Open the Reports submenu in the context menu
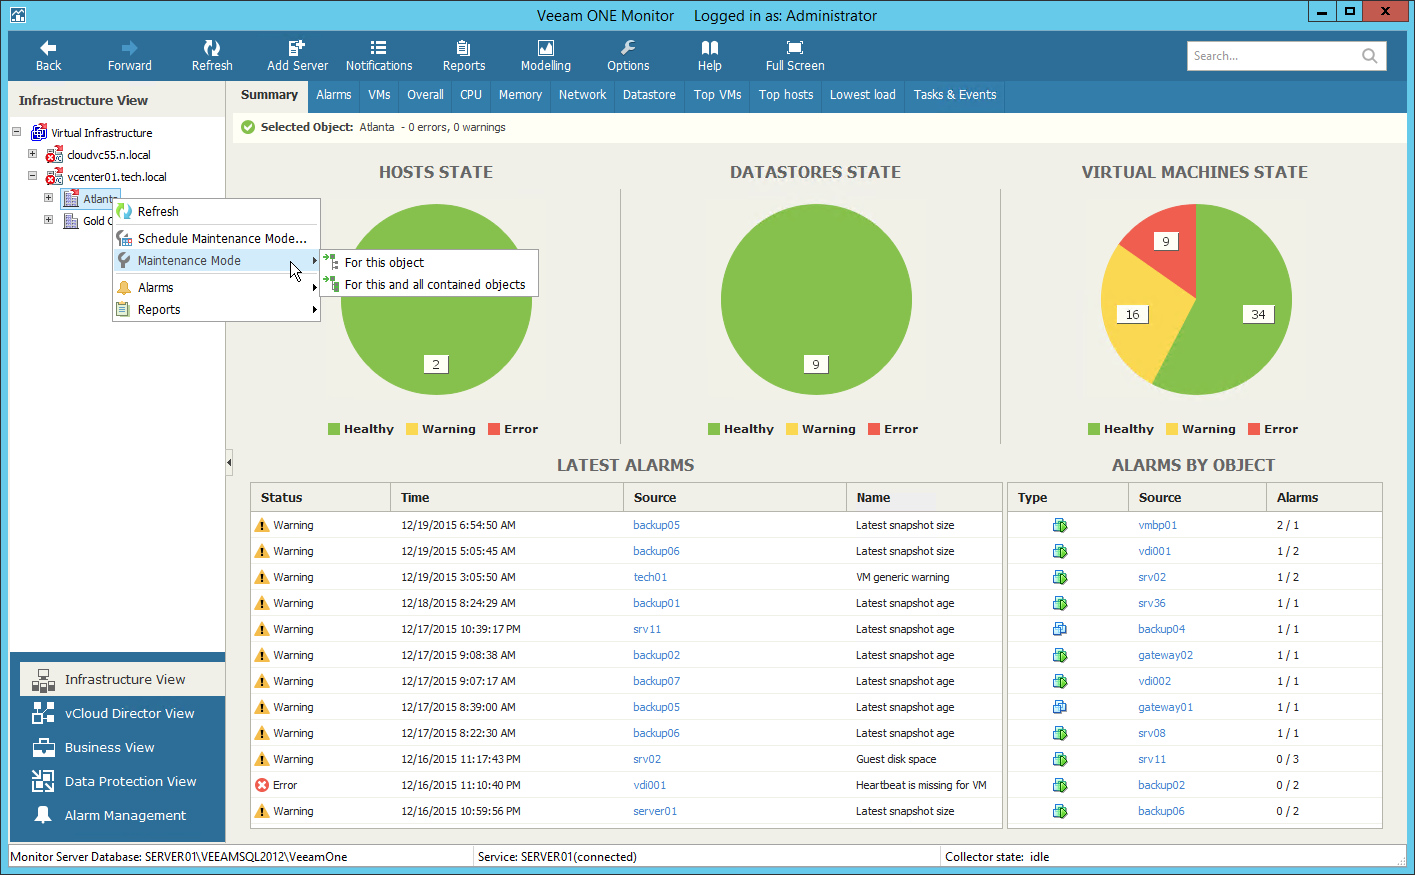Viewport: 1415px width, 875px height. (x=217, y=310)
